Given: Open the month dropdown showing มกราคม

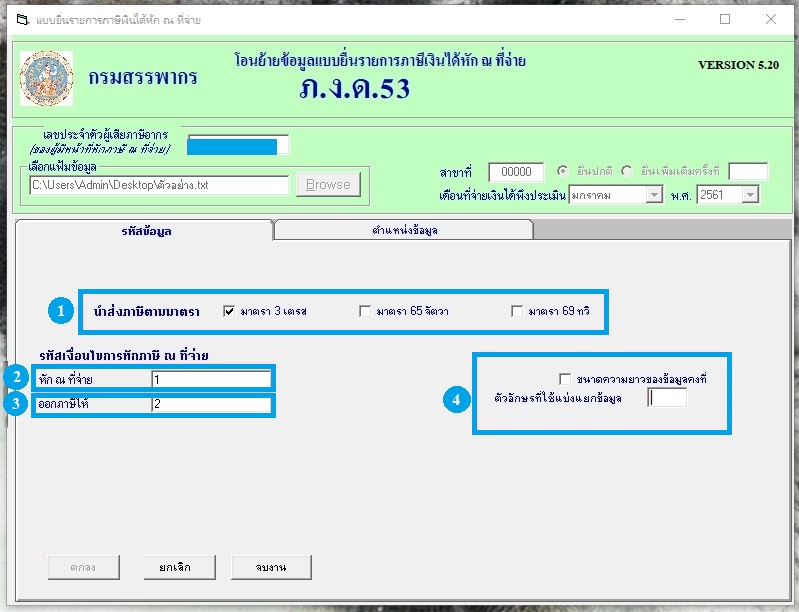Looking at the screenshot, I should [x=654, y=195].
